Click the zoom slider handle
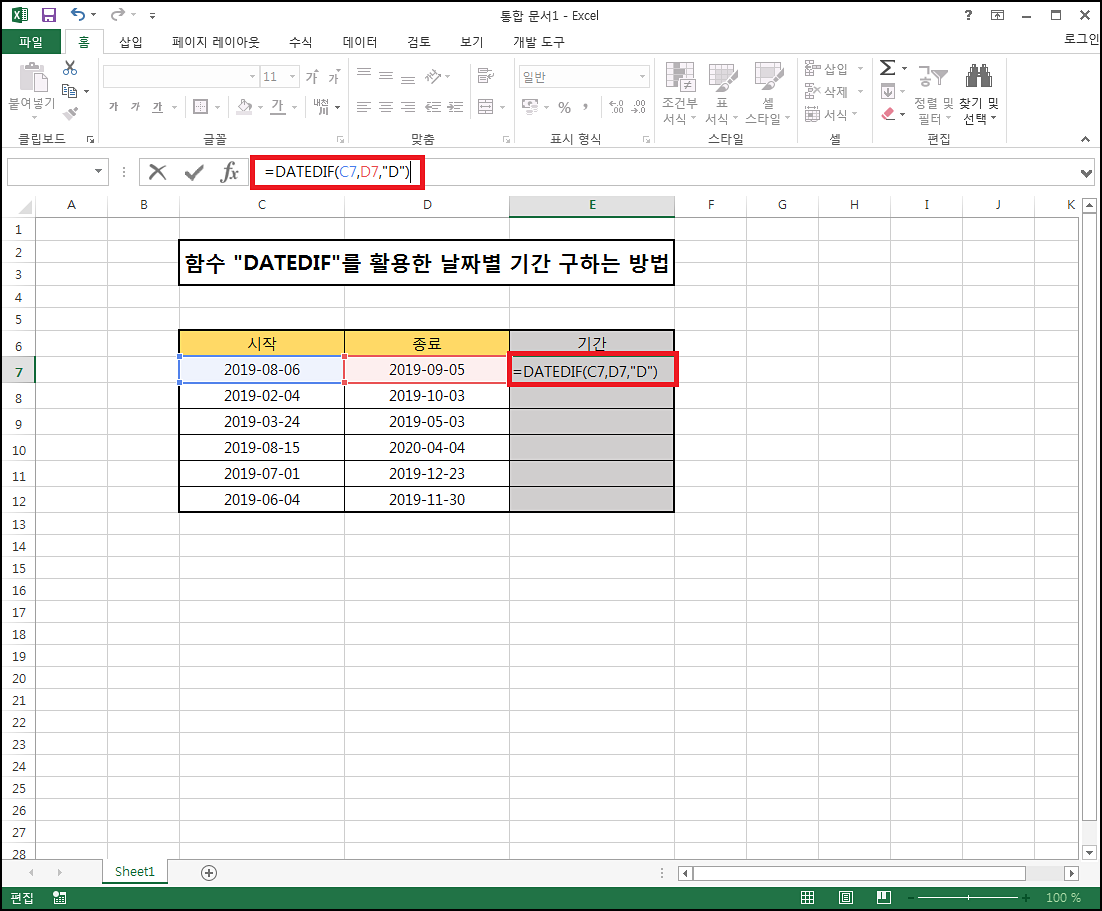Screen dimensions: 1102x911 pos(968,898)
